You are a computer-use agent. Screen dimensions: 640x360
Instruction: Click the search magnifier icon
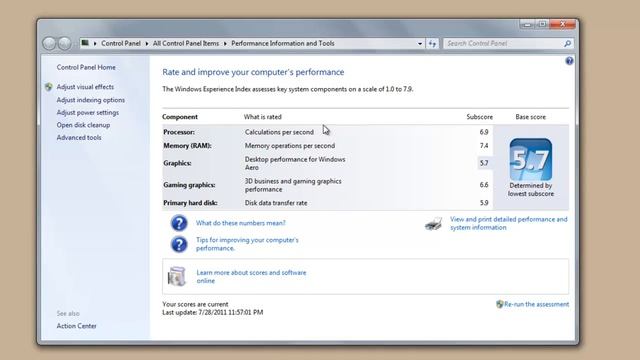click(567, 43)
